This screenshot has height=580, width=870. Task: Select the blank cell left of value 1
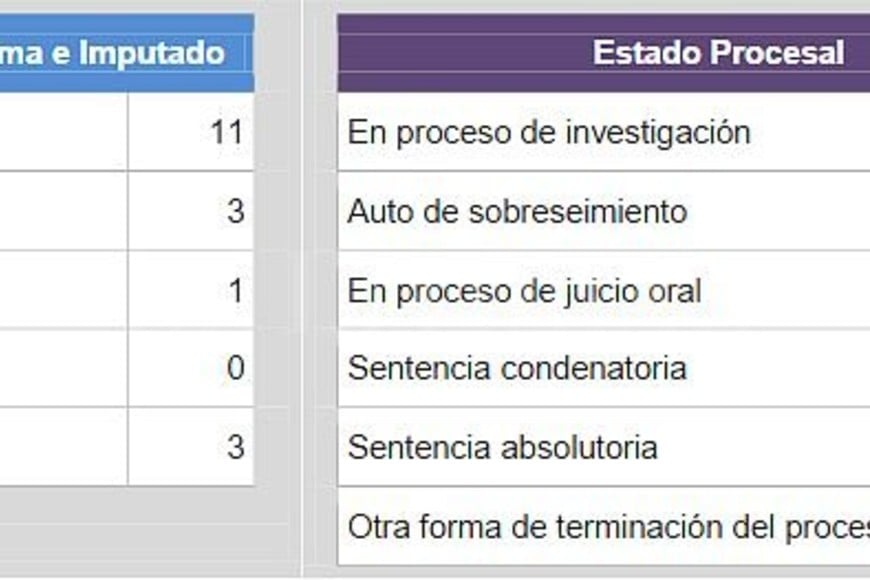click(62, 291)
